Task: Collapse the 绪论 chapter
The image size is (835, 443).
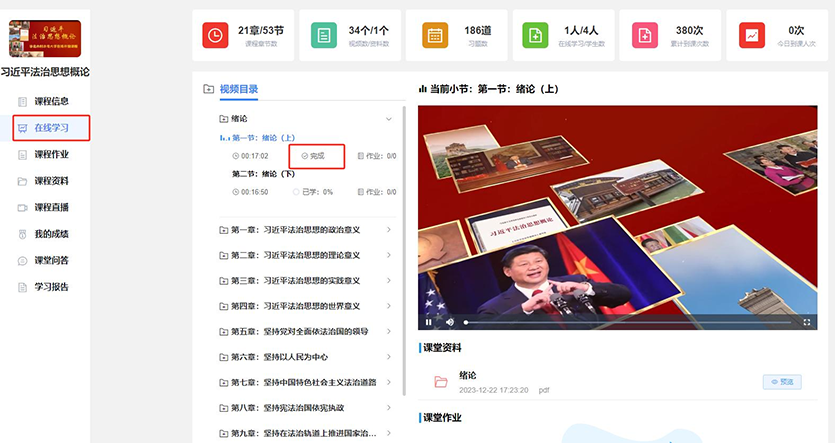Action: [389, 119]
